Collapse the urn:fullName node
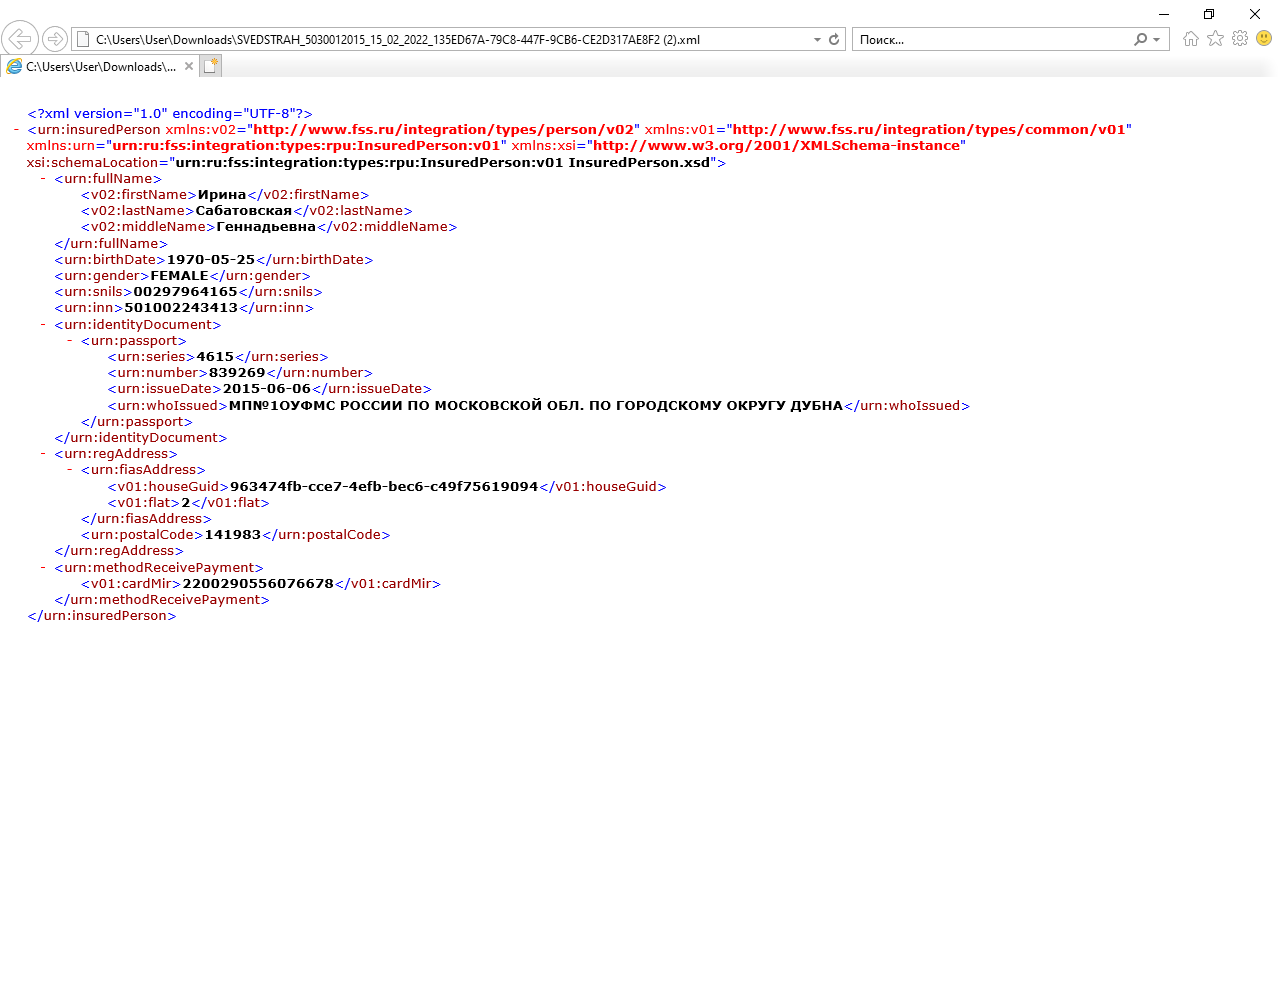Image resolution: width=1280 pixels, height=984 pixels. tap(43, 179)
